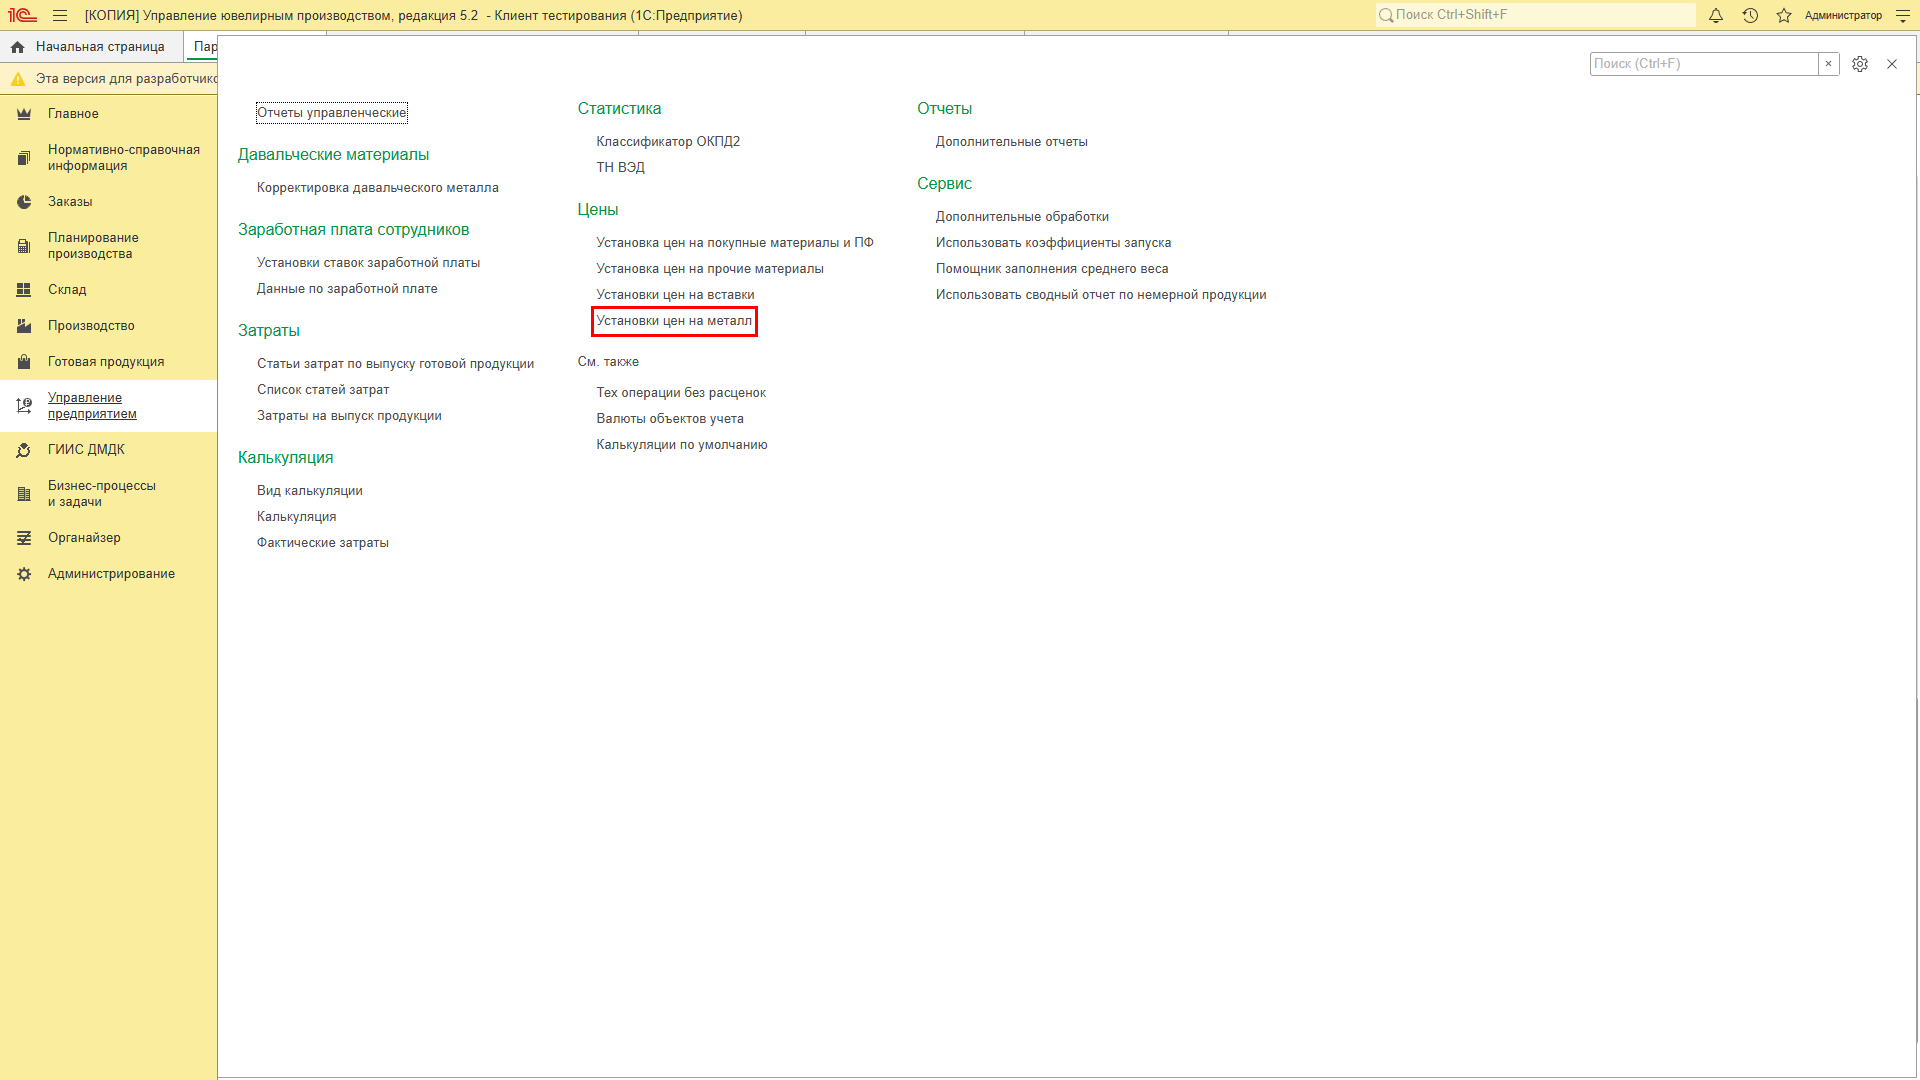Viewport: 1920px width, 1080px height.
Task: Click the Склад grid icon
Action: click(x=24, y=290)
